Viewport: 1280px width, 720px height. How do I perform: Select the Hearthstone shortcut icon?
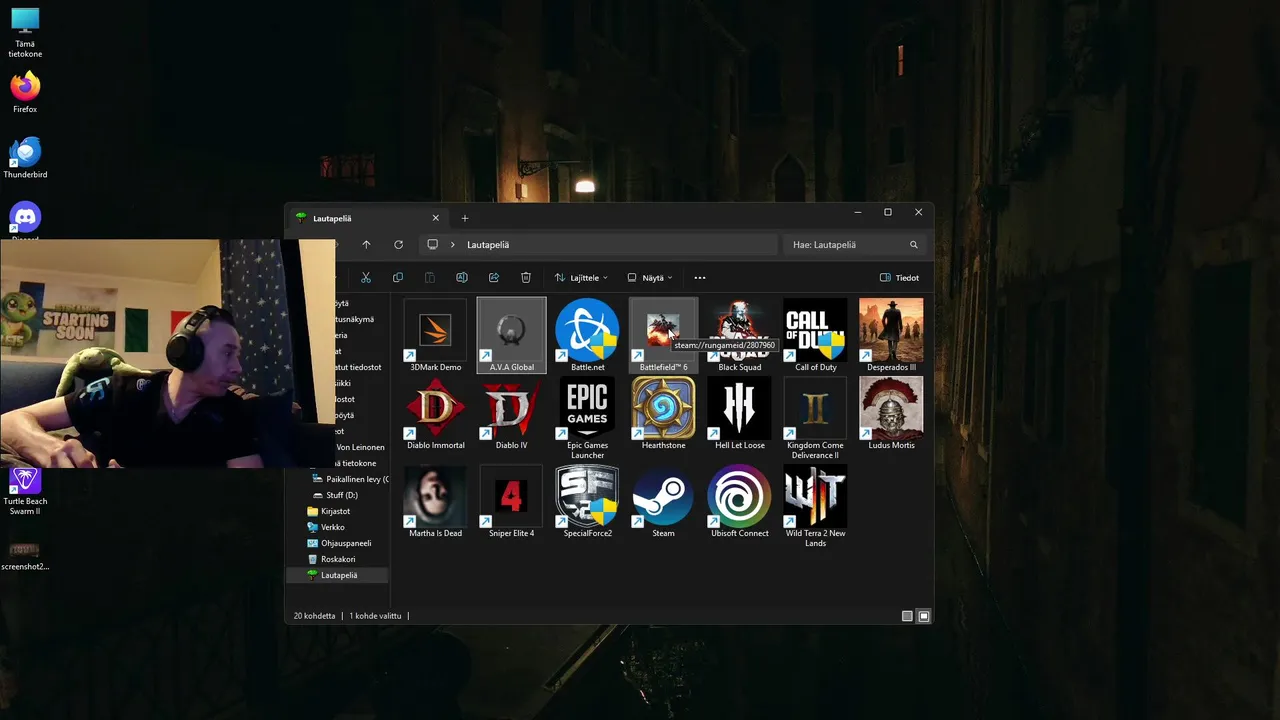(663, 413)
